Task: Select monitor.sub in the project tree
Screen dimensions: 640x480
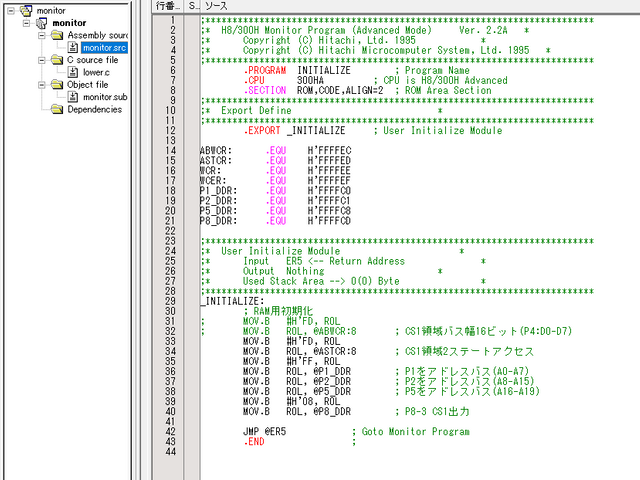Action: (x=105, y=97)
